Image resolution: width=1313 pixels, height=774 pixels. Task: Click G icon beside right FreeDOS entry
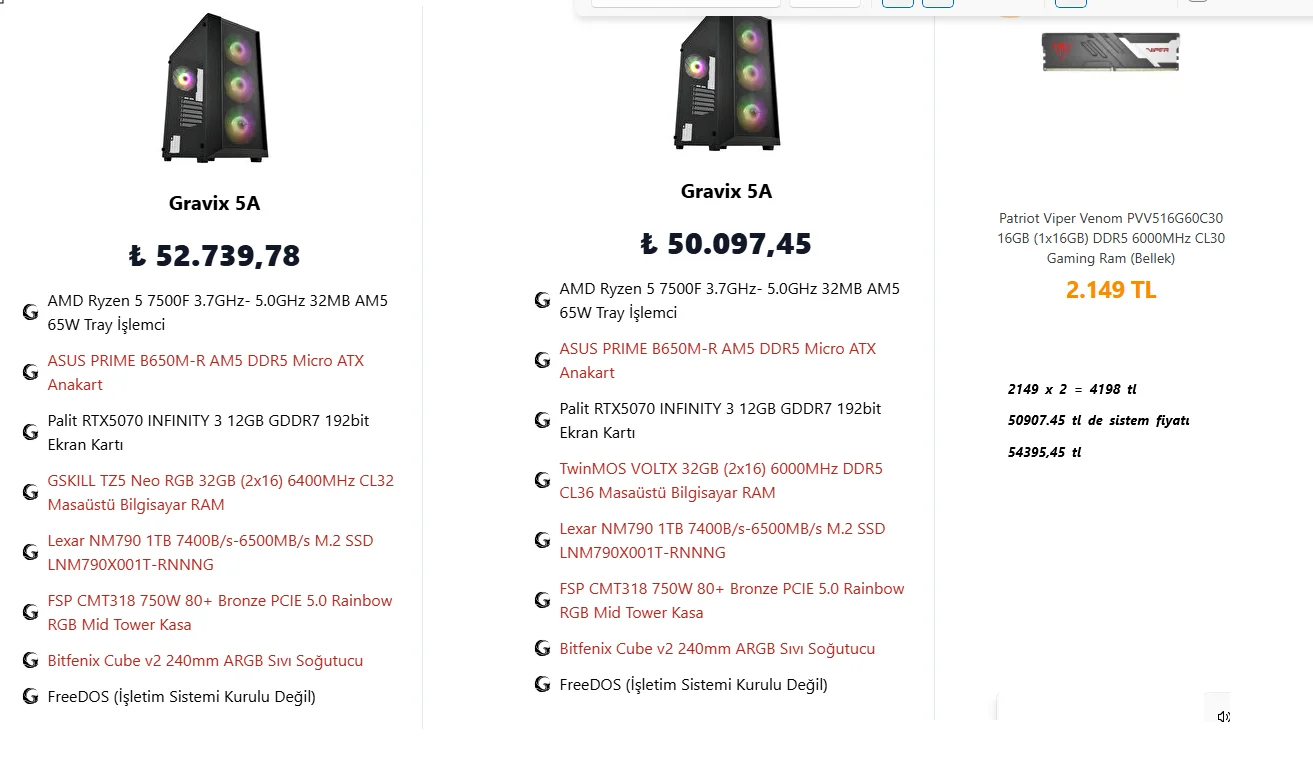pos(542,685)
